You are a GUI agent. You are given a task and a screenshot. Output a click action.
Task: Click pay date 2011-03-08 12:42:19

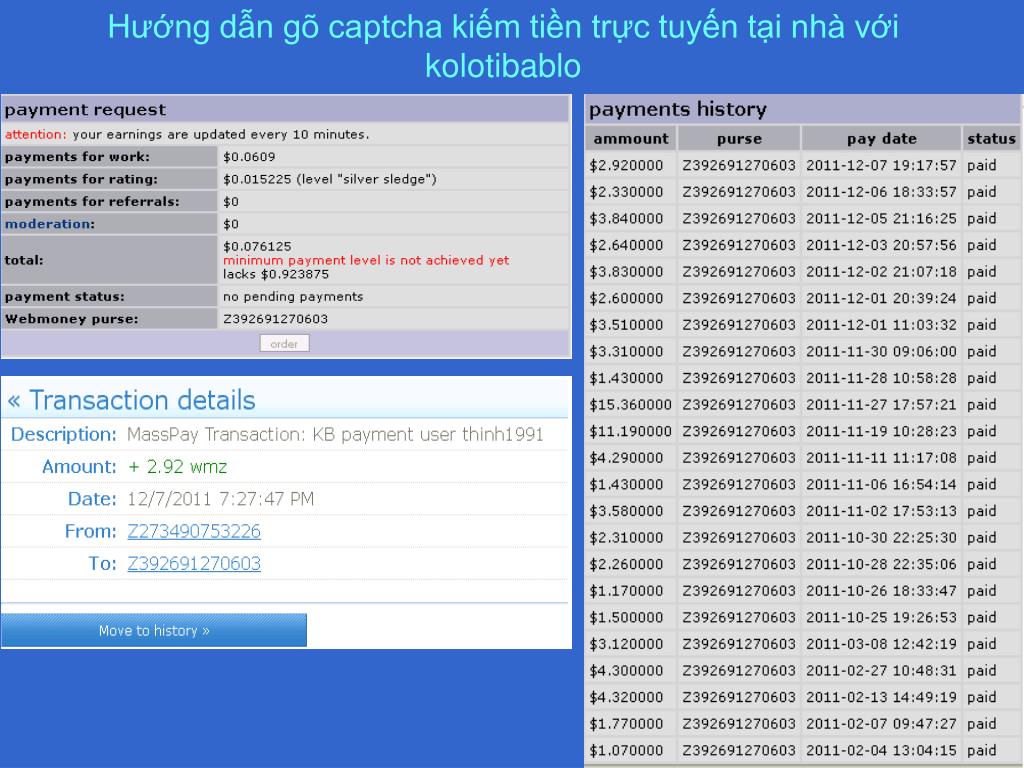tap(881, 644)
